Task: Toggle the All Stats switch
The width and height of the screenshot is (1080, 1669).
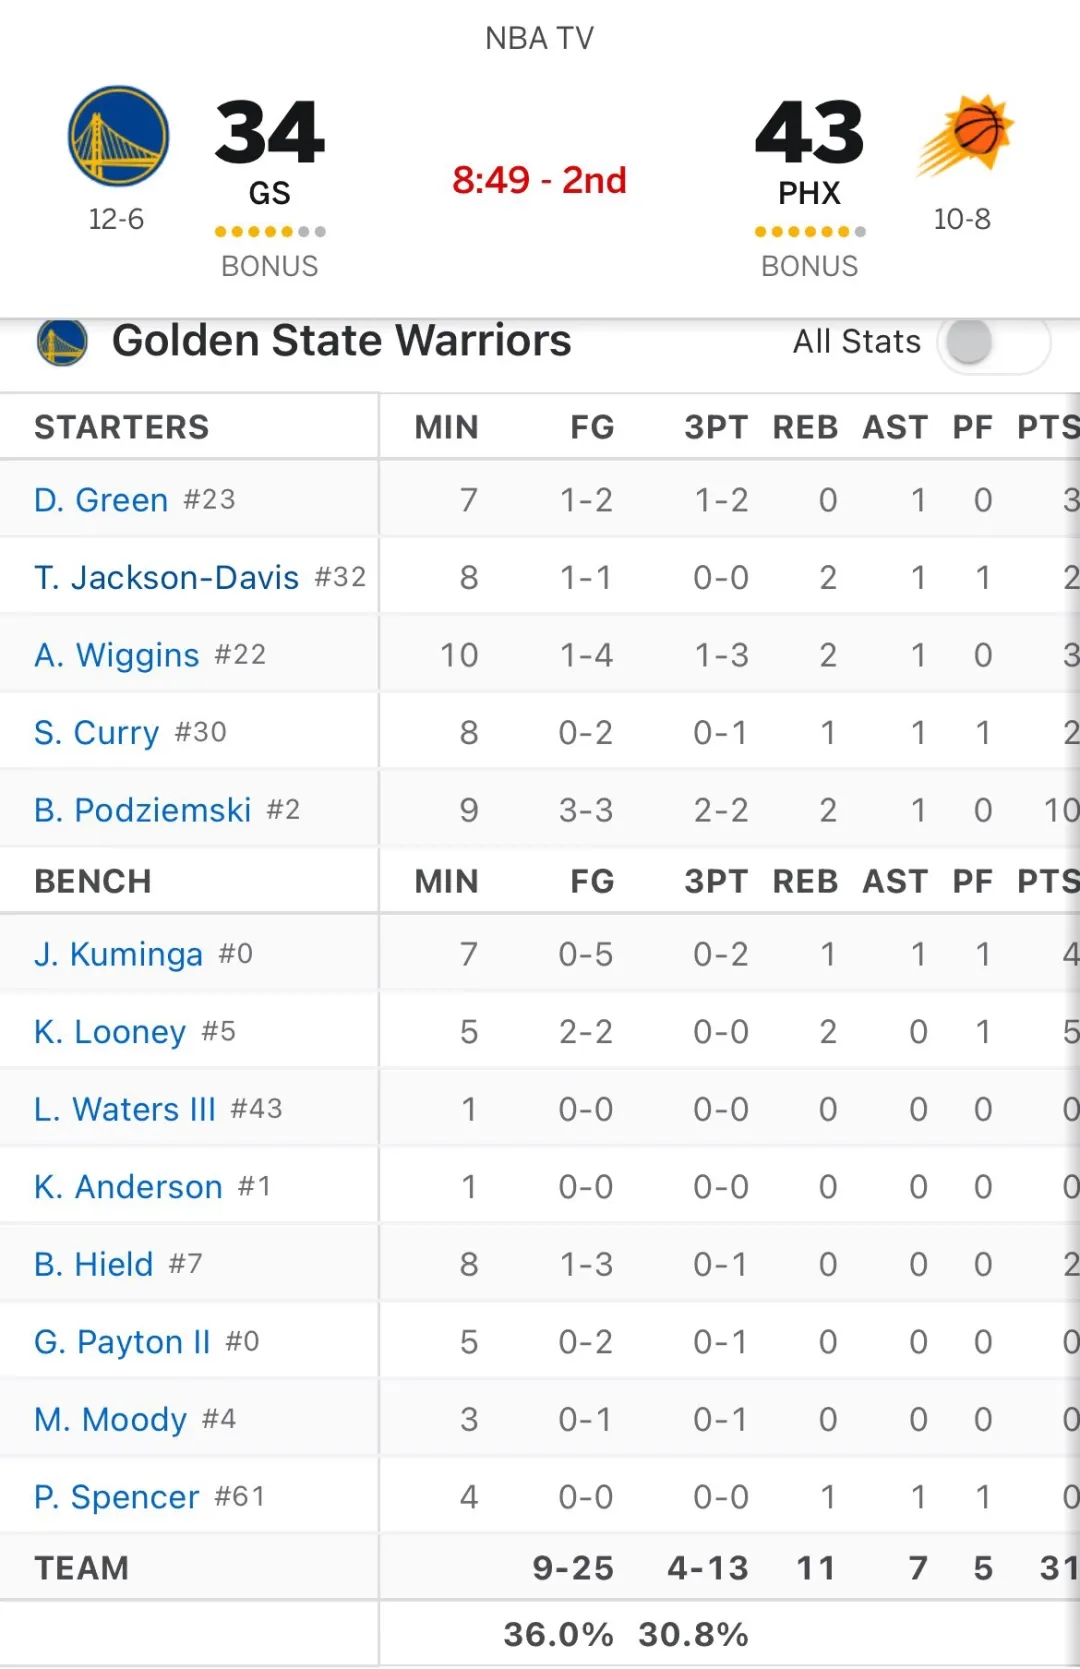Action: click(x=992, y=342)
